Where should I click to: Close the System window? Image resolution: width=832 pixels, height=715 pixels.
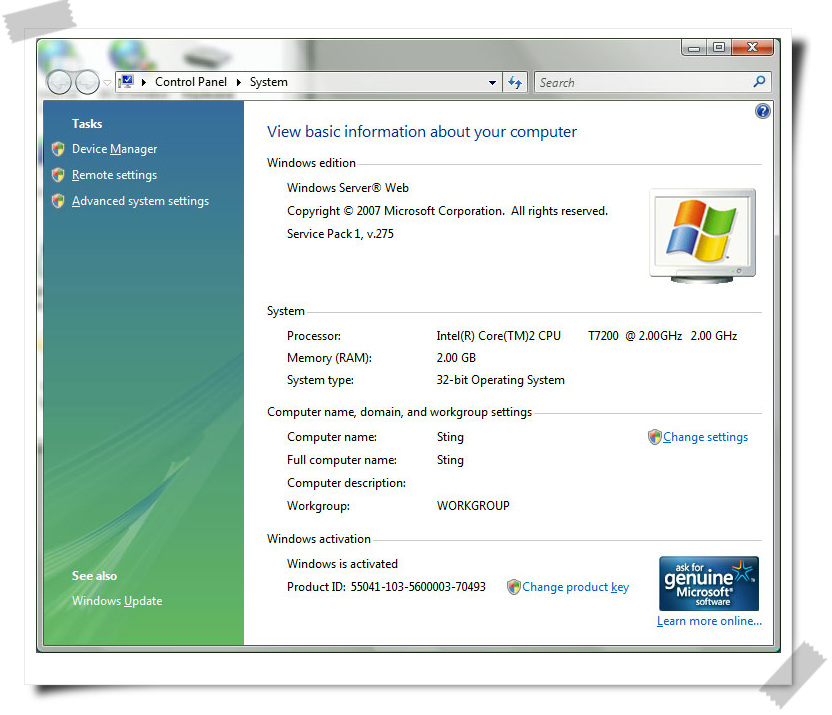click(x=752, y=48)
